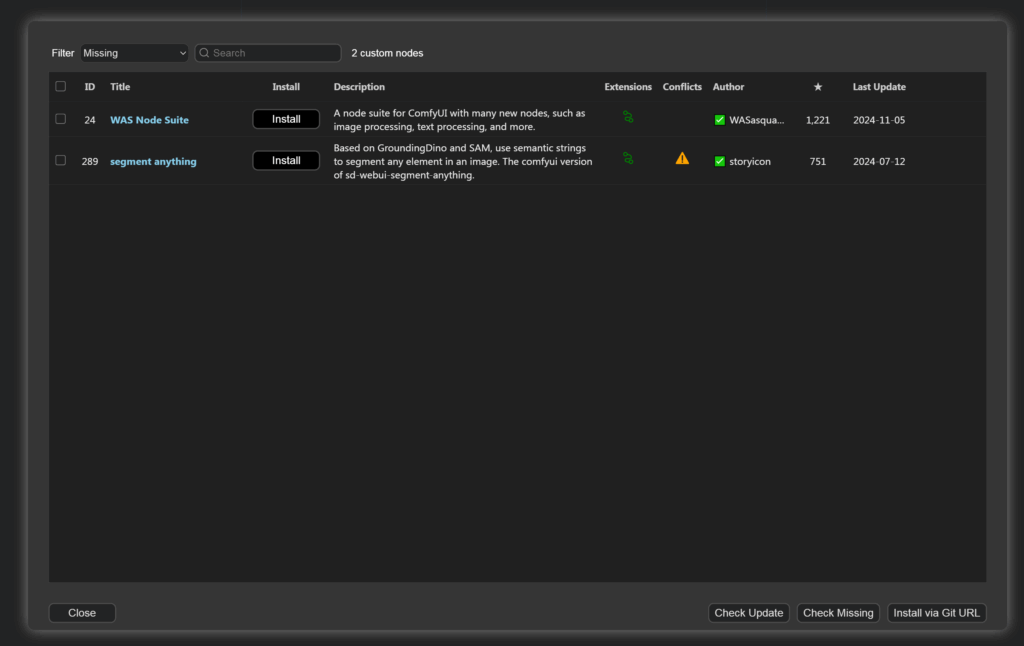This screenshot has height=646, width=1024.
Task: Sort by the Title column header
Action: click(120, 87)
